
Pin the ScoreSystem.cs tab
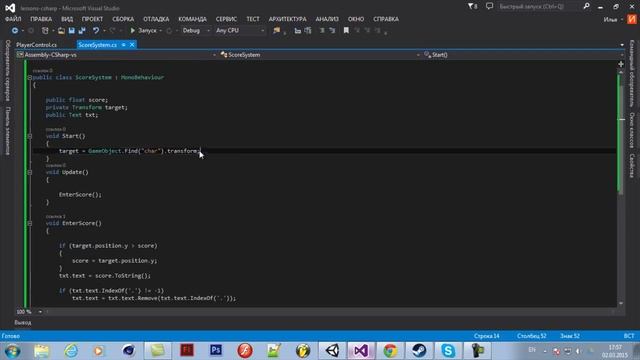(123, 45)
